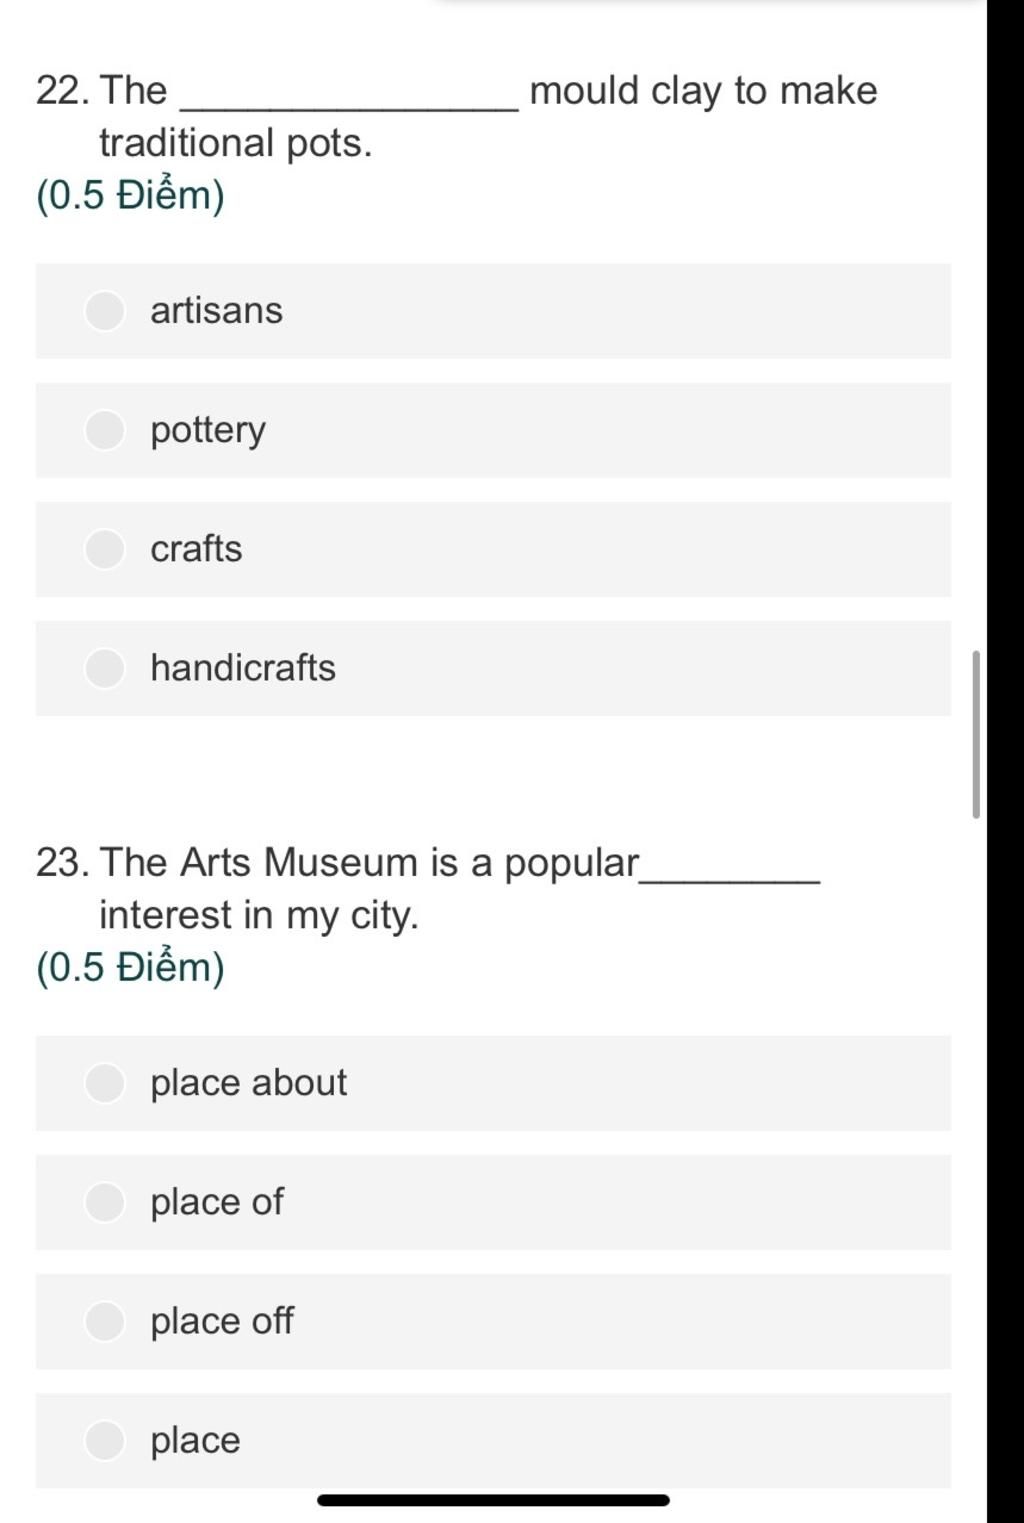Tap the 'place off' answer text
This screenshot has width=1024, height=1523.
[222, 1321]
